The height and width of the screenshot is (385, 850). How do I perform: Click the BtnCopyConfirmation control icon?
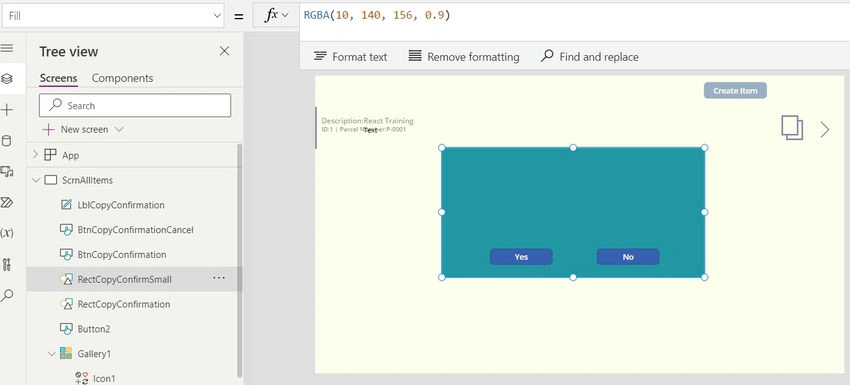[x=66, y=254]
